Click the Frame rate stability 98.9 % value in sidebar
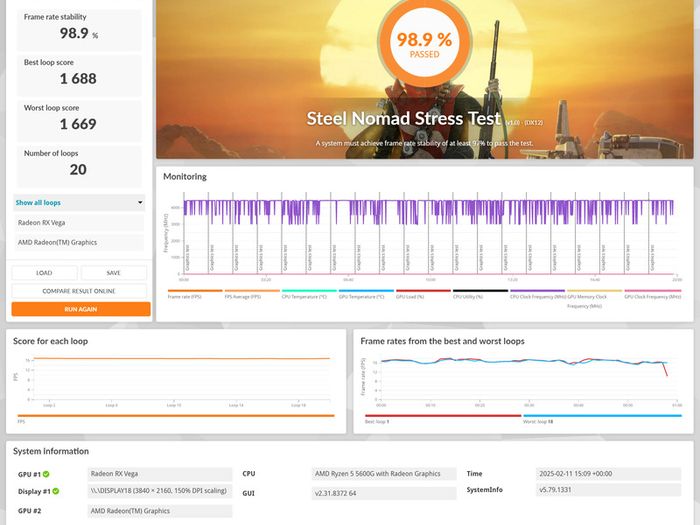This screenshot has height=525, width=700. click(x=79, y=33)
